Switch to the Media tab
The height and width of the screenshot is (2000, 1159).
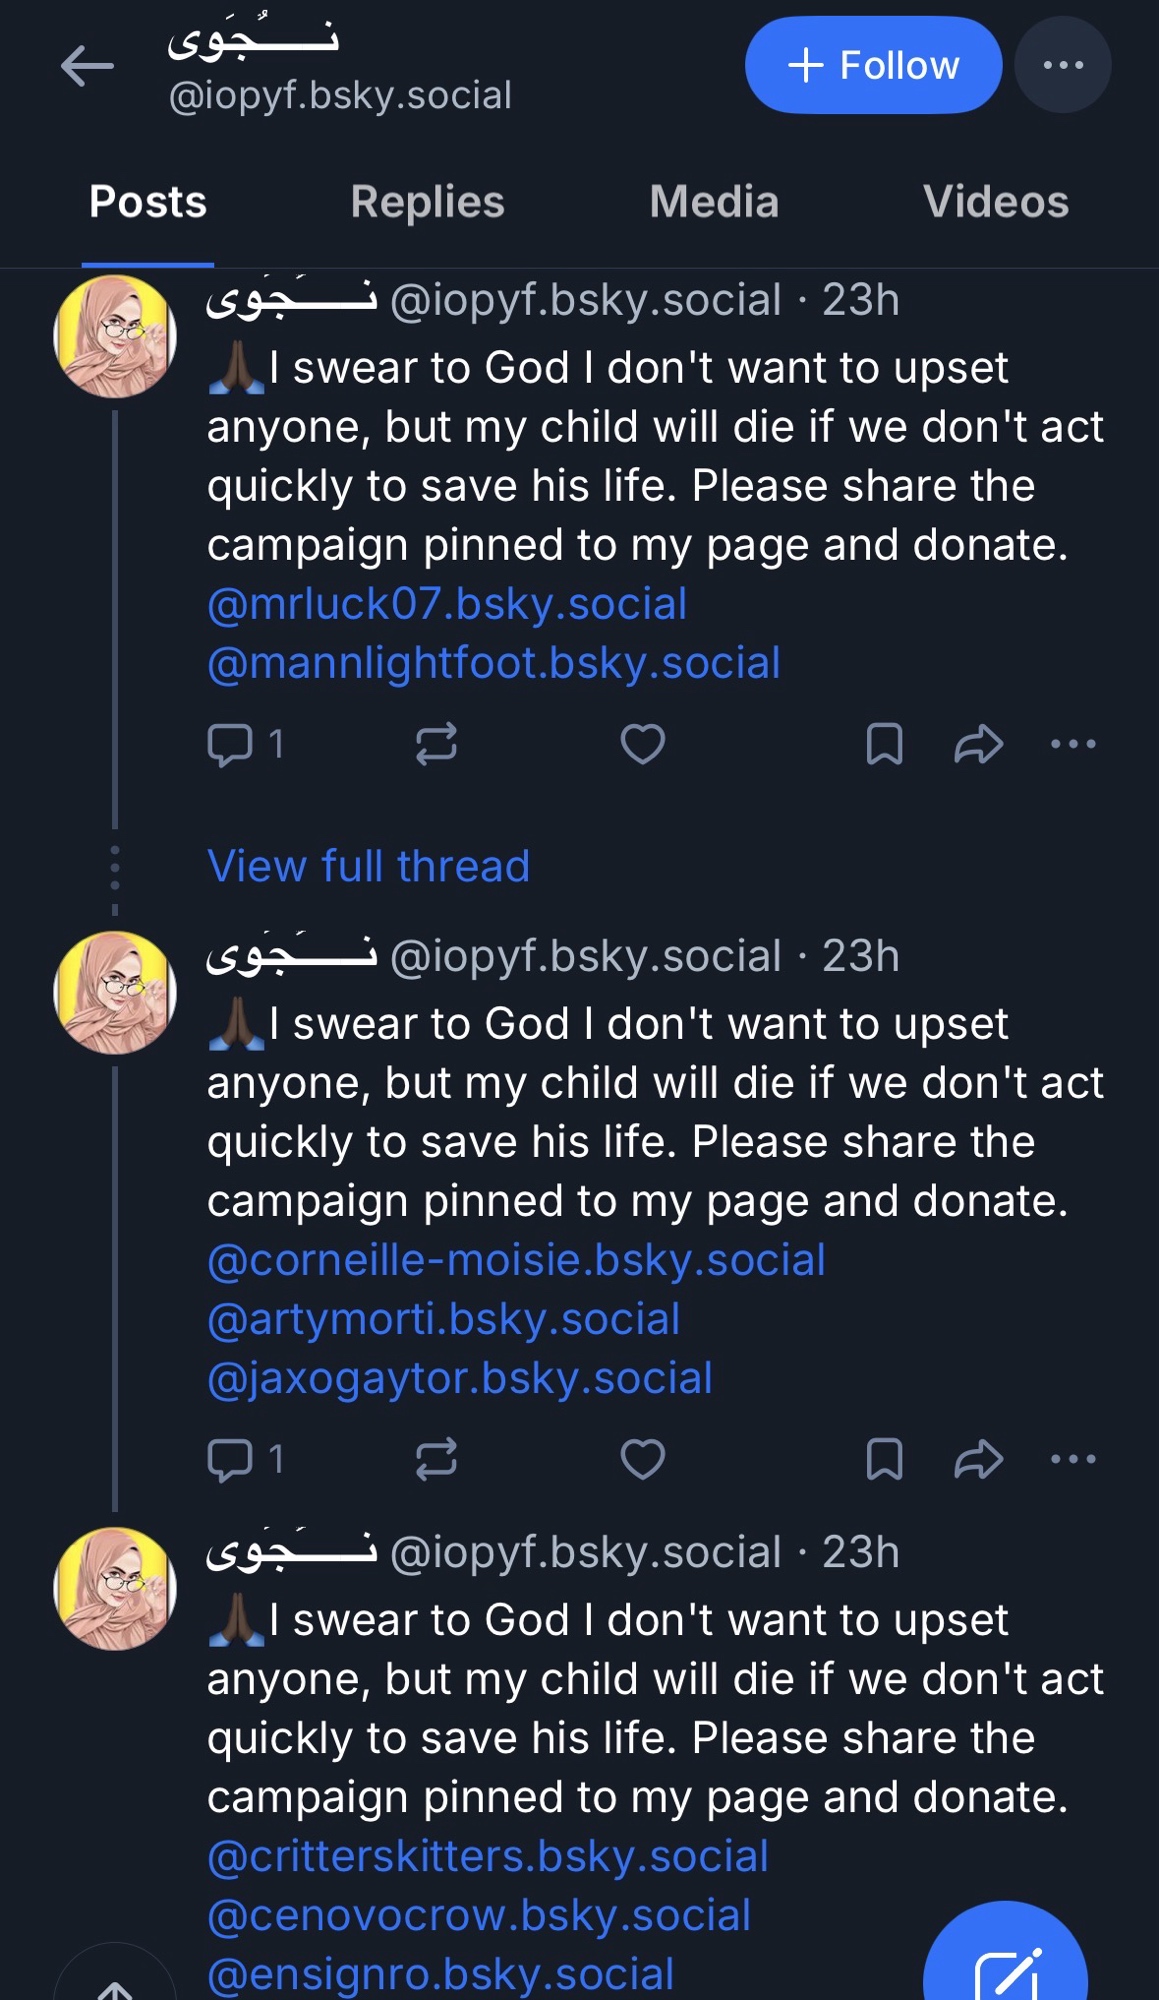(714, 202)
